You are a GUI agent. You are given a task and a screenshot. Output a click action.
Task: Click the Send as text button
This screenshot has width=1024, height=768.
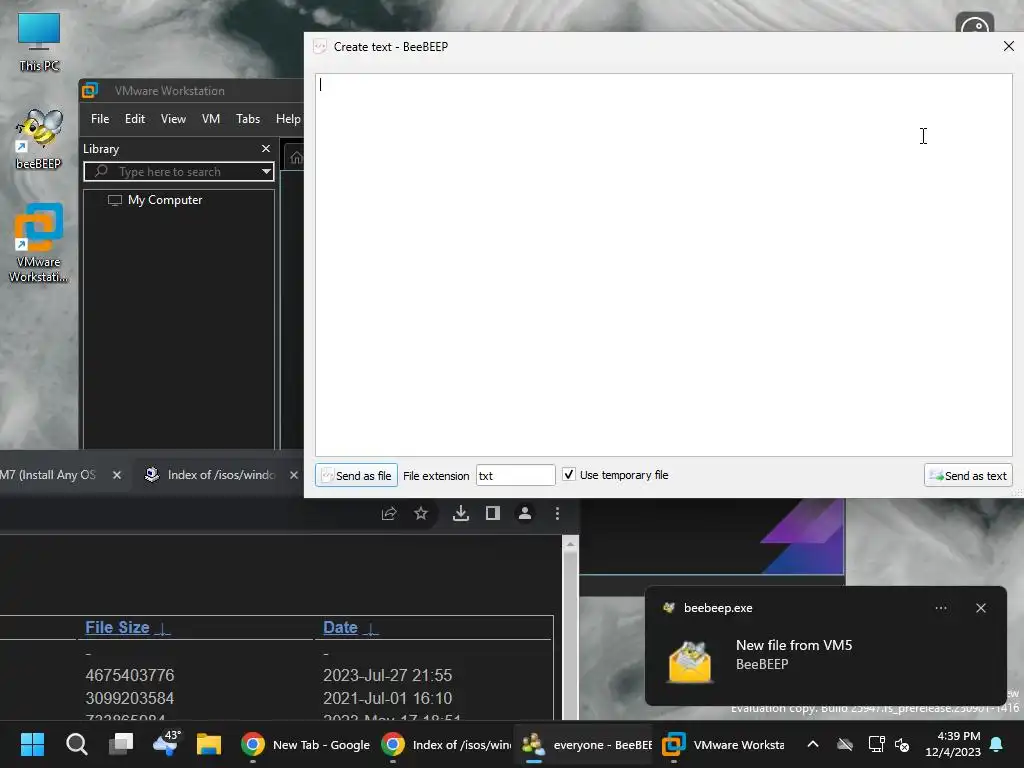click(968, 475)
